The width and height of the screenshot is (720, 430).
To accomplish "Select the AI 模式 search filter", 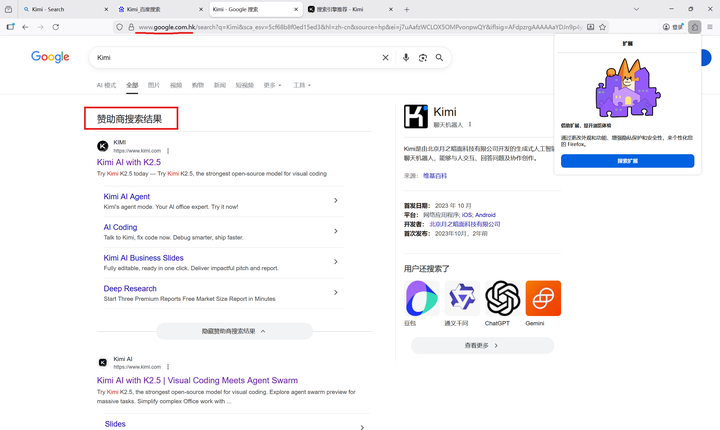I will coord(107,85).
